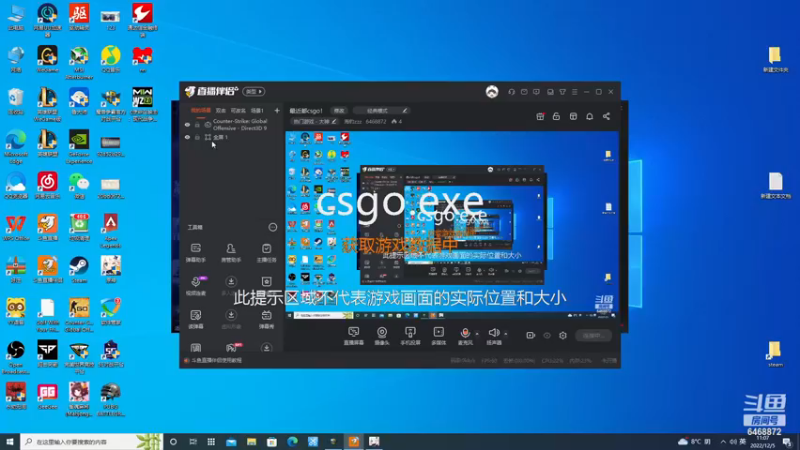The width and height of the screenshot is (800, 450).
Task: Open the skin shirt icon in title bar
Action: pos(562,92)
